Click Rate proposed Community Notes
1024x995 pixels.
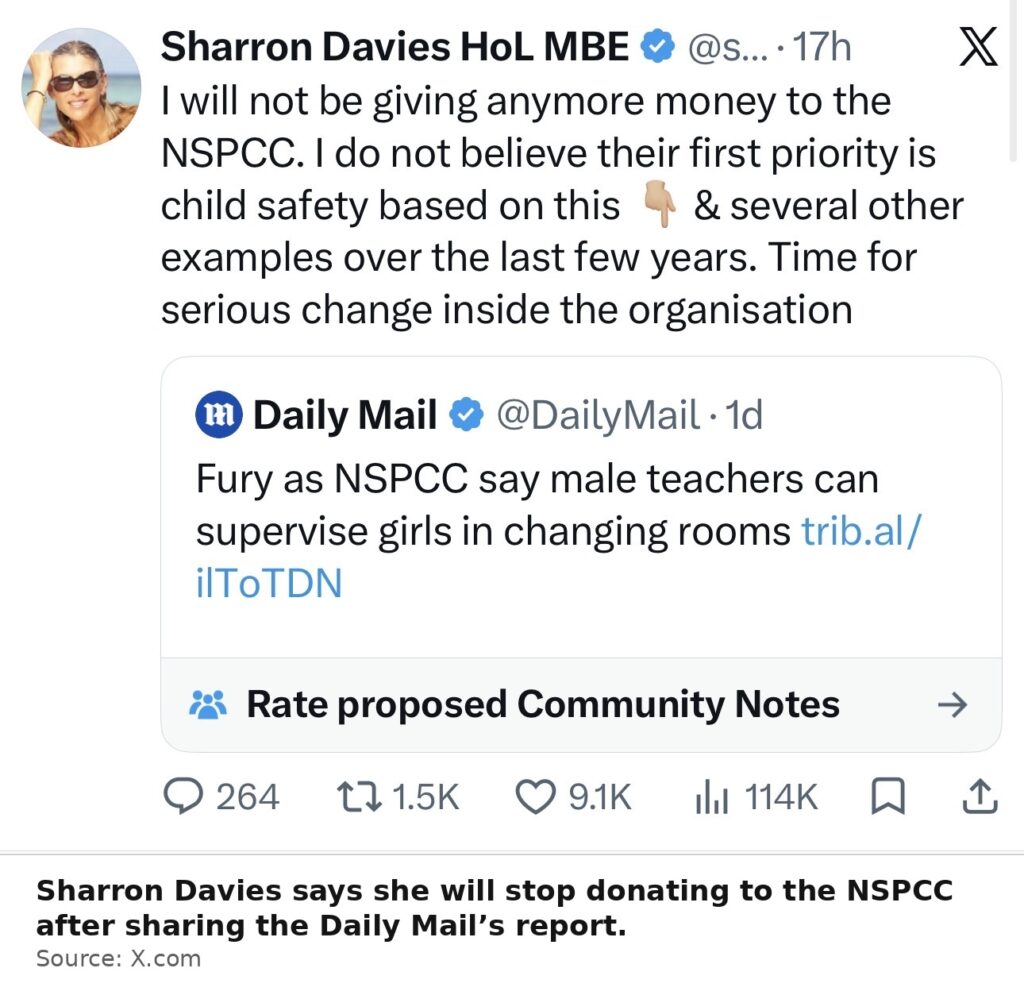coord(543,704)
